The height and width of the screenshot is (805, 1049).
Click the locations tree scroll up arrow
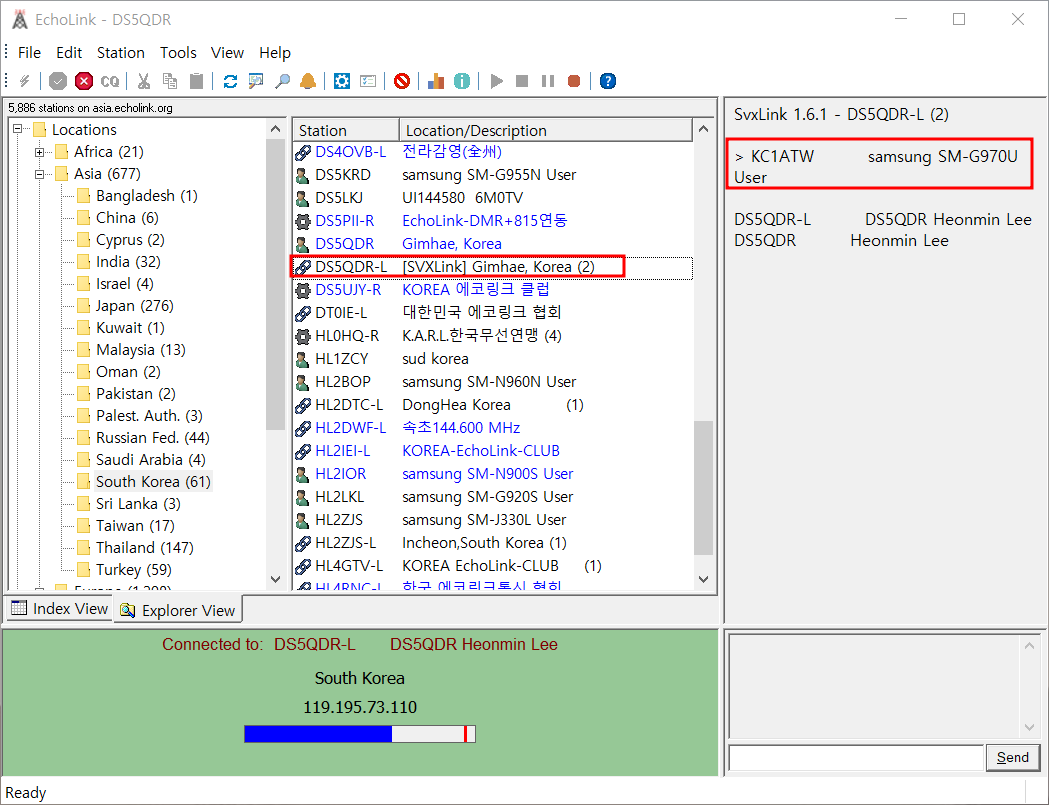pyautogui.click(x=276, y=128)
